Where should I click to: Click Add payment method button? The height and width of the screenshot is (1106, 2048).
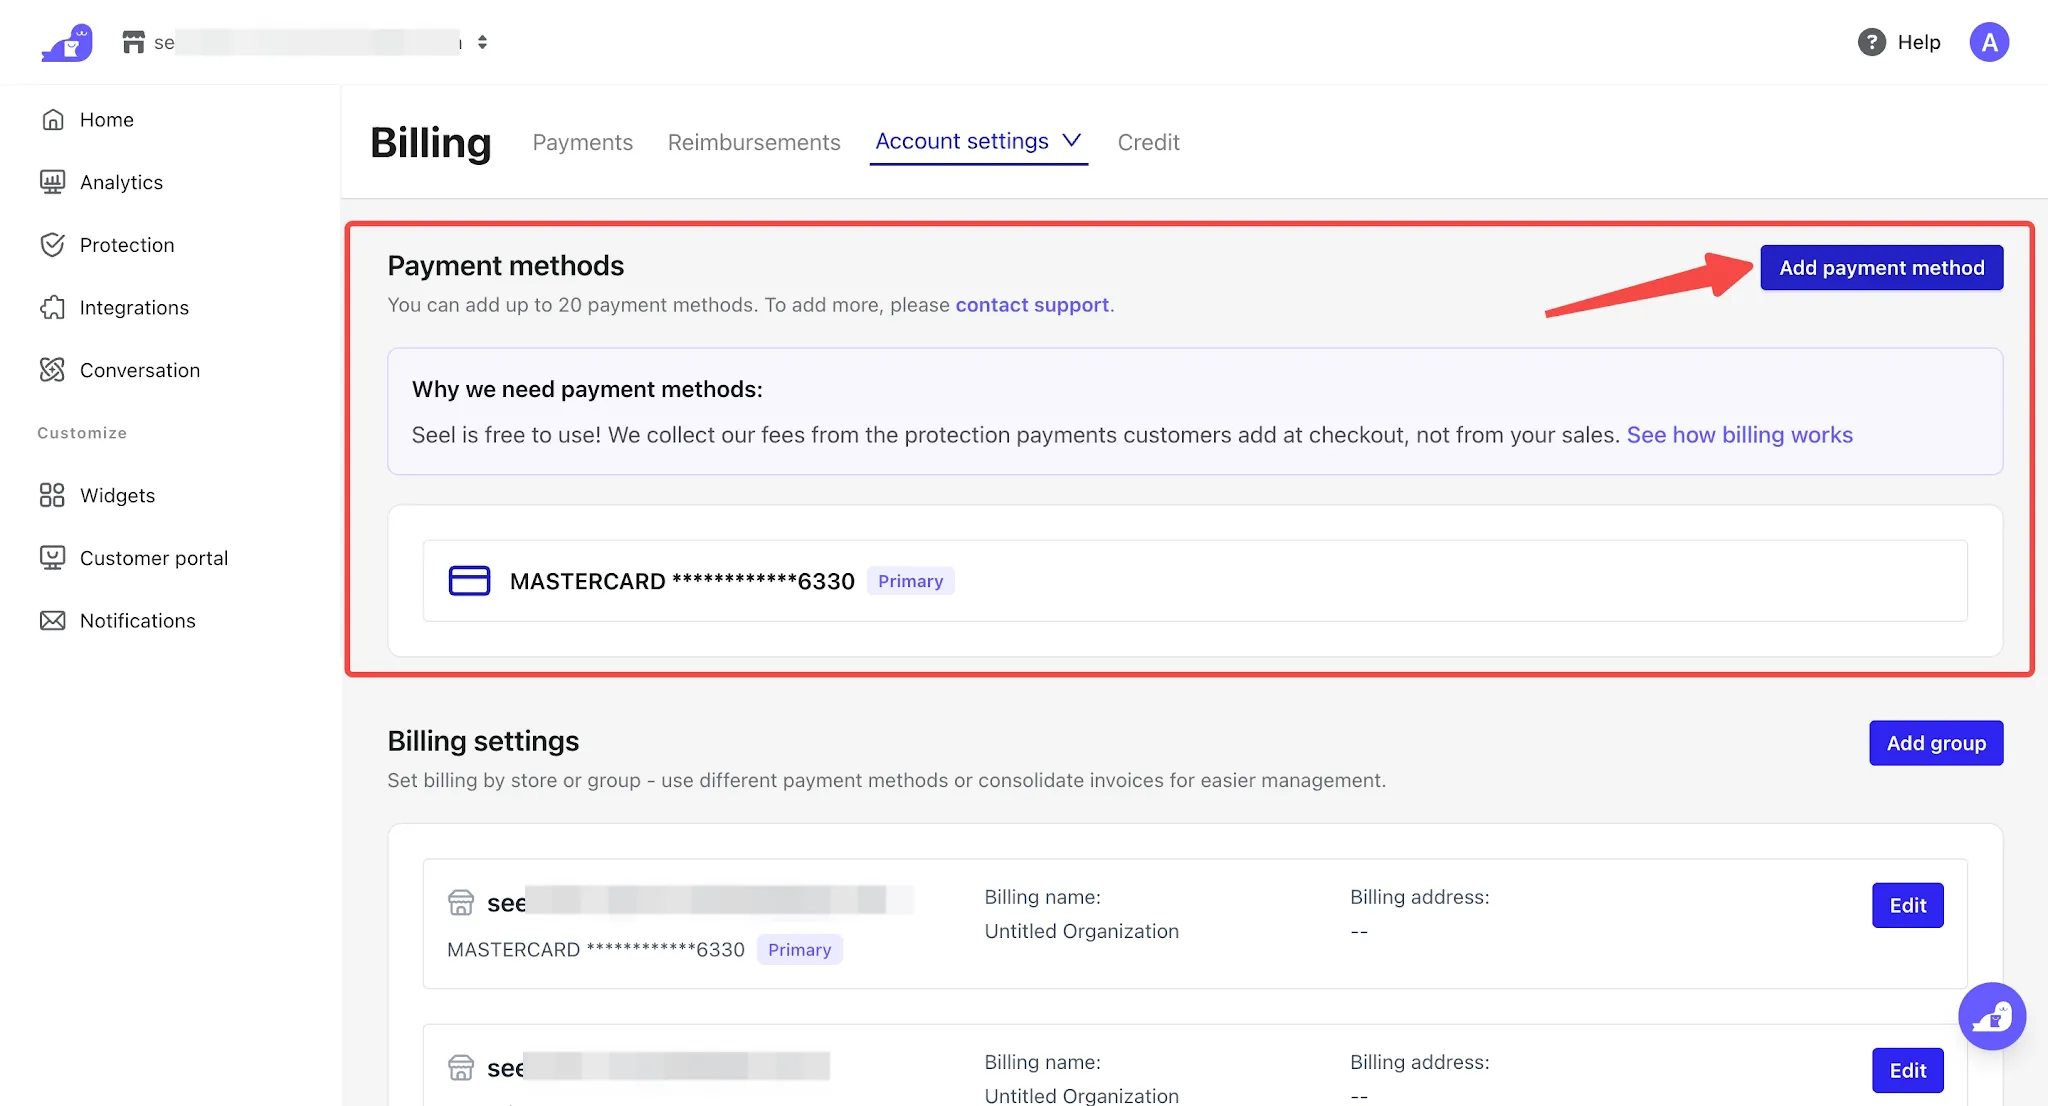(x=1882, y=268)
